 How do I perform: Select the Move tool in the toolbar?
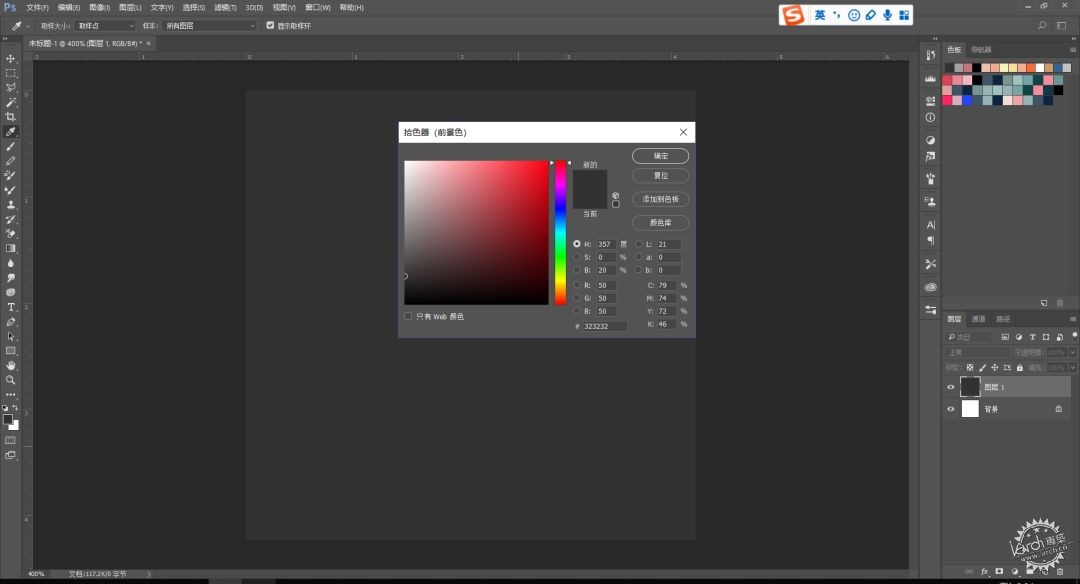10,59
